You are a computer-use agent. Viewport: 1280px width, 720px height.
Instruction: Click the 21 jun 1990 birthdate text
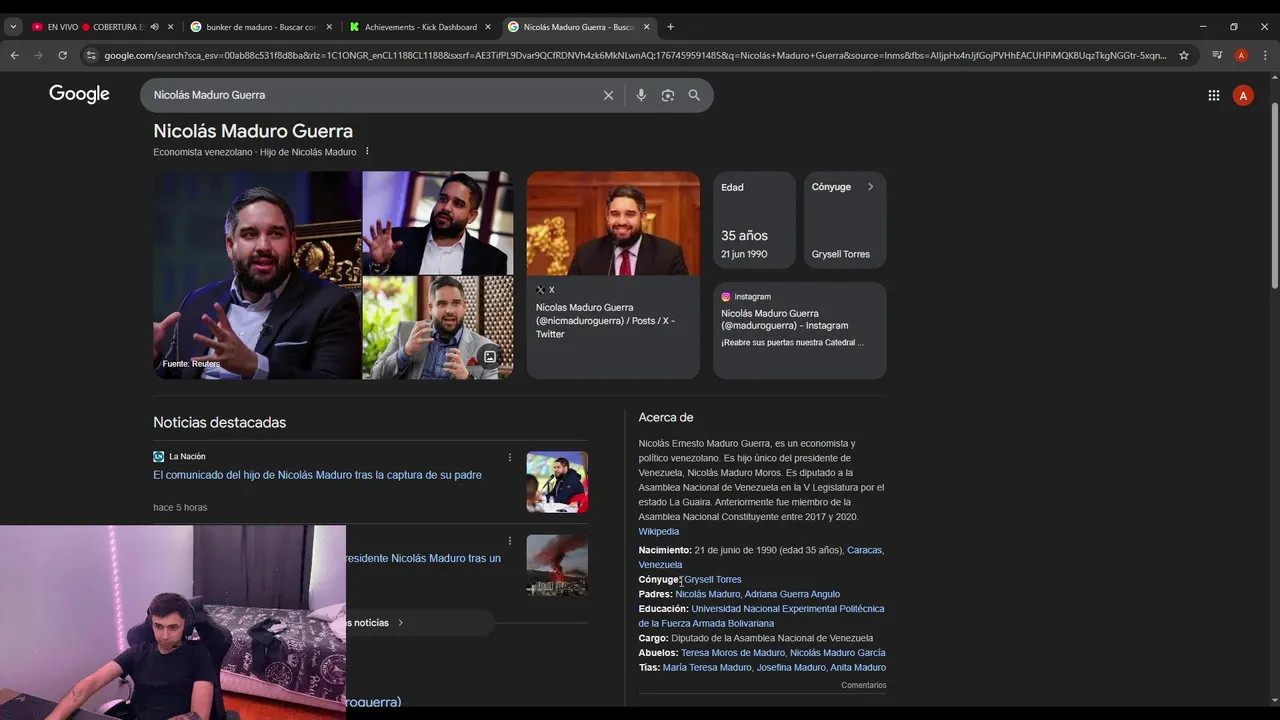tap(744, 254)
